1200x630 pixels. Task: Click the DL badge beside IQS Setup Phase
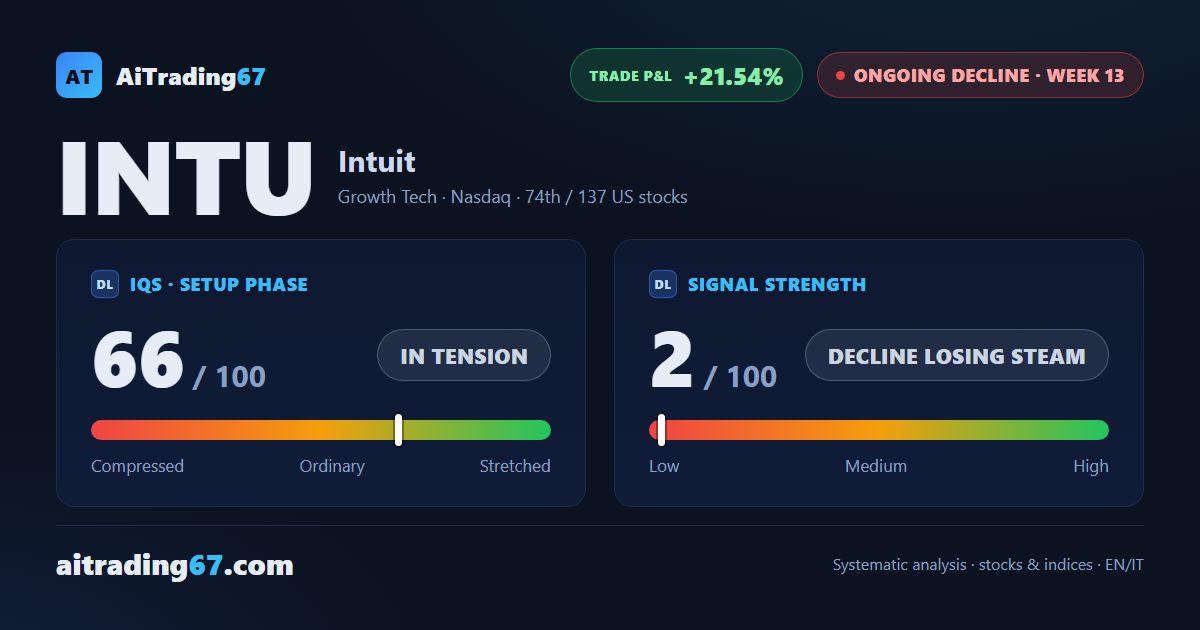tap(105, 285)
